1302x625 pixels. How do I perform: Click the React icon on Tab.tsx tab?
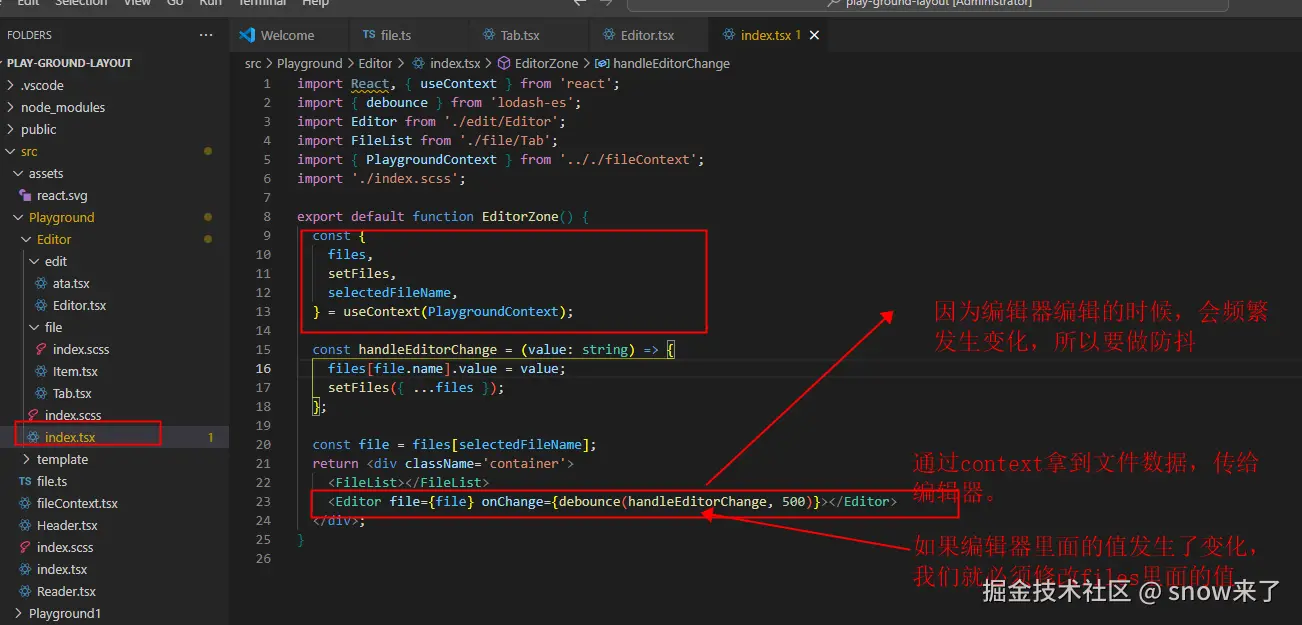pyautogui.click(x=488, y=35)
